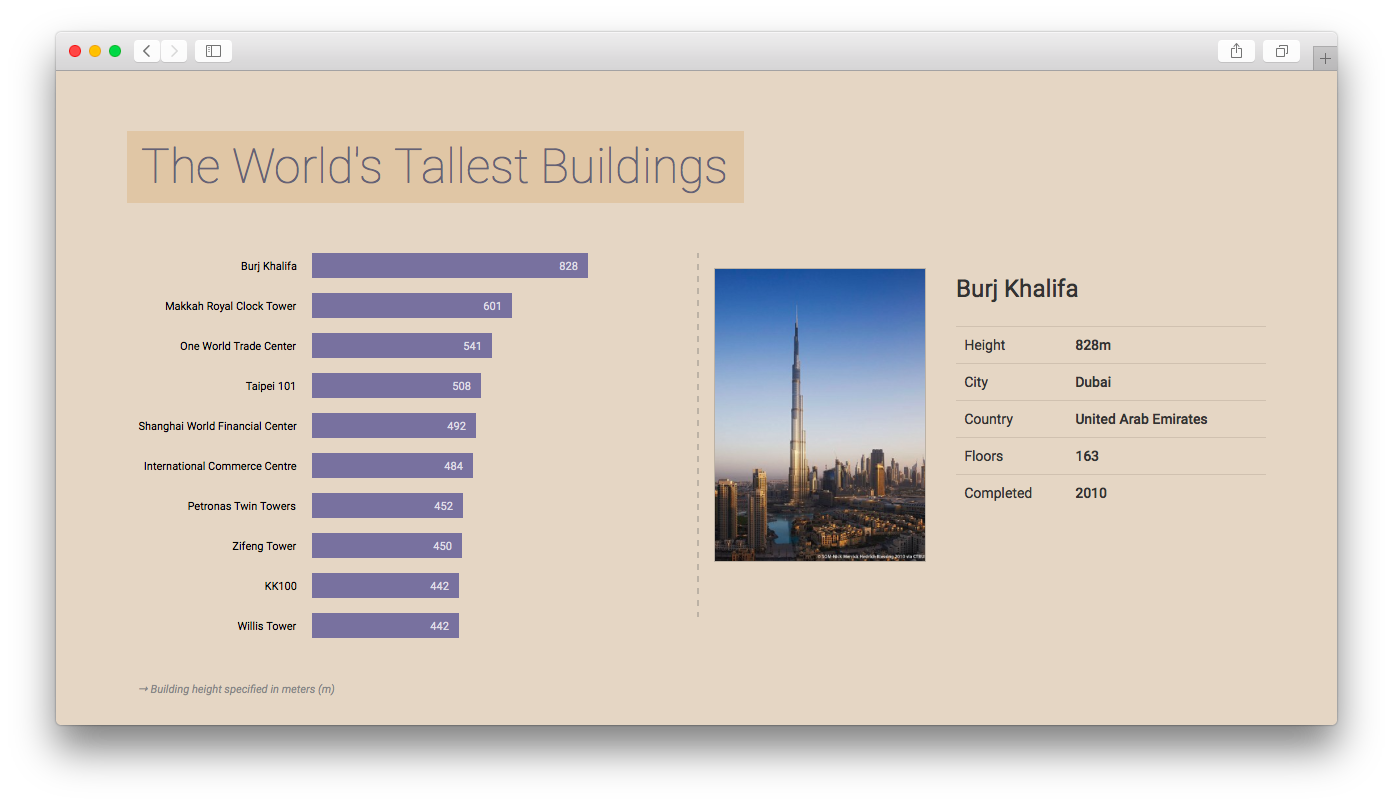Select the Shanghai World Financial Center bar
Screen dimensions: 1393x805
(394, 426)
